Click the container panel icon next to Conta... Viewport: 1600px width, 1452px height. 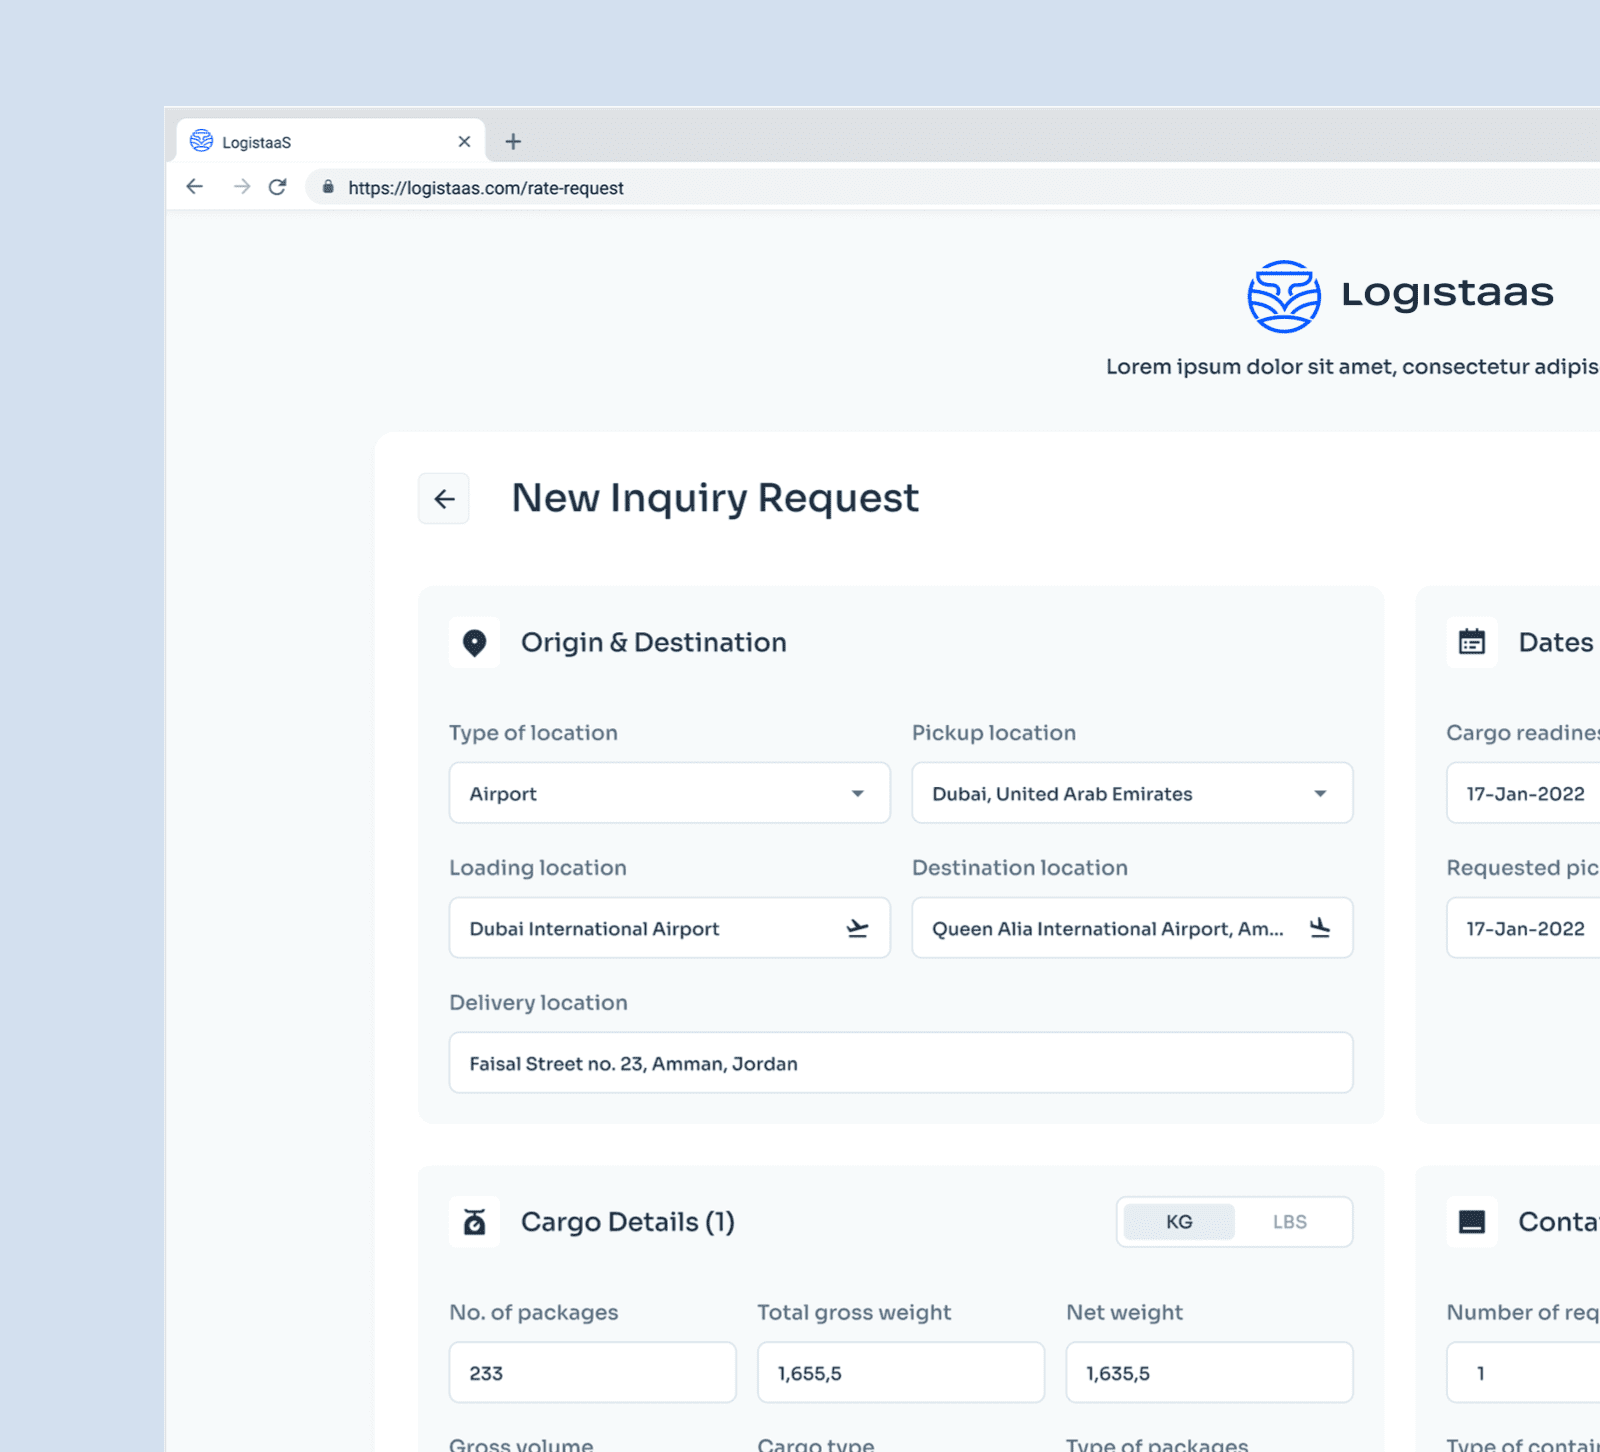[x=1471, y=1221]
